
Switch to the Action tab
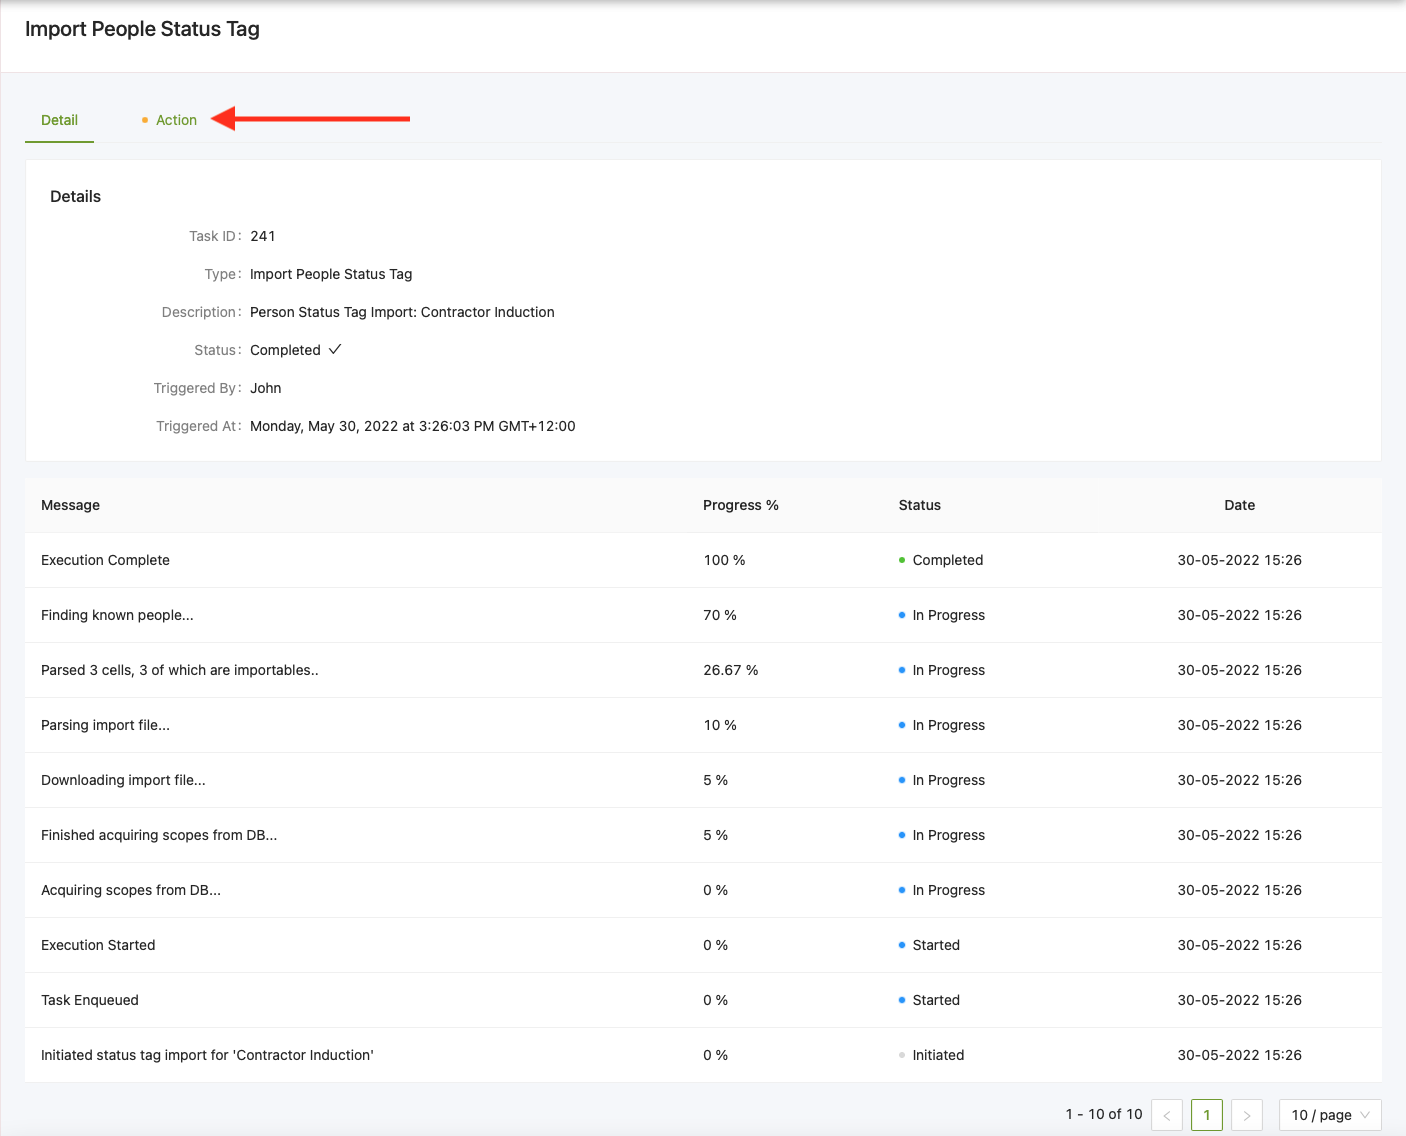click(176, 120)
